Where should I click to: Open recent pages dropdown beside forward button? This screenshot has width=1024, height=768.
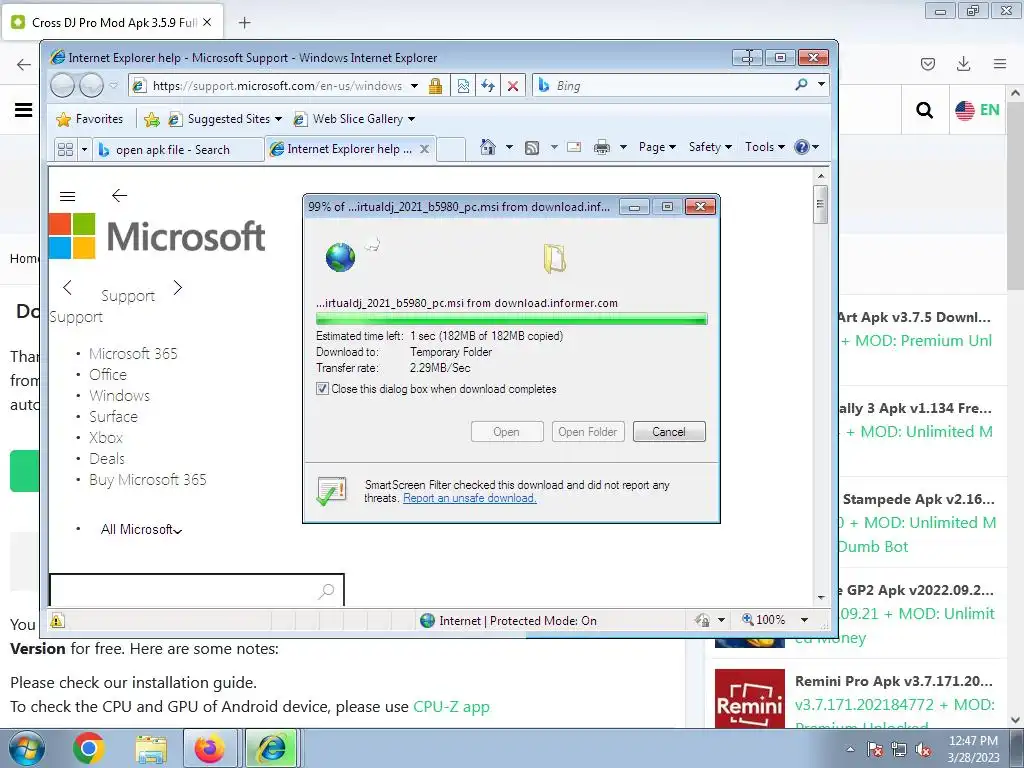coord(114,86)
